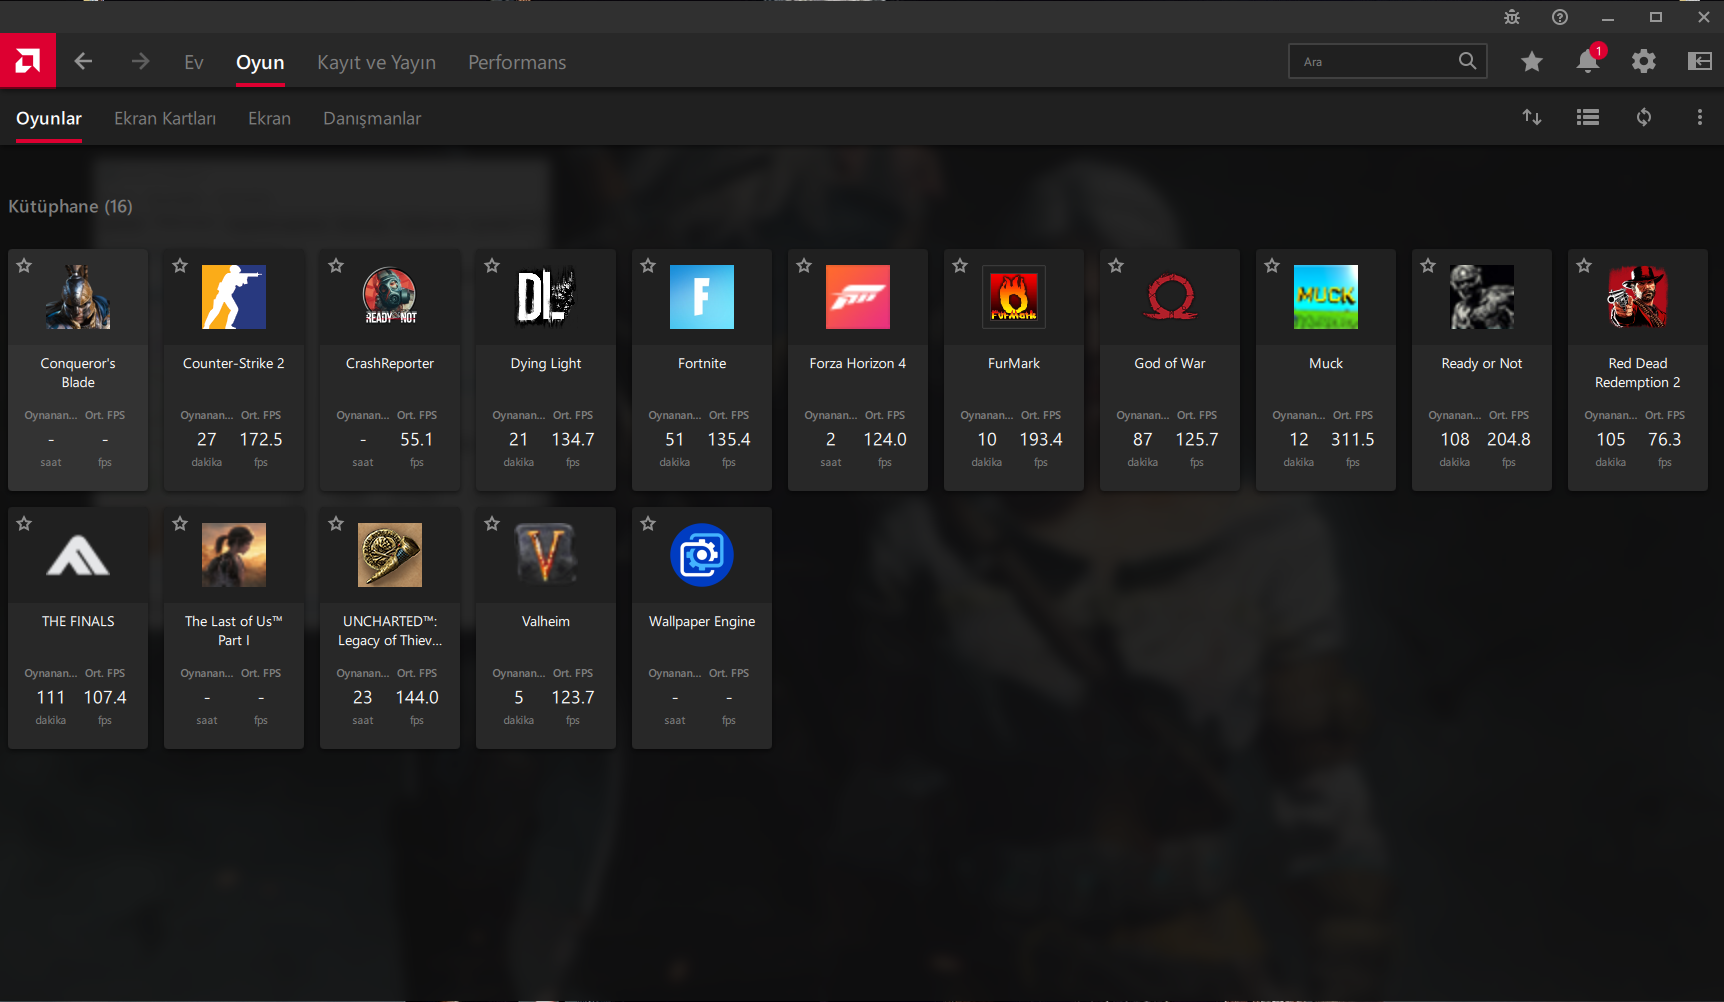The image size is (1724, 1002).
Task: Open the Danışmanlar sub-tab
Action: [x=372, y=118]
